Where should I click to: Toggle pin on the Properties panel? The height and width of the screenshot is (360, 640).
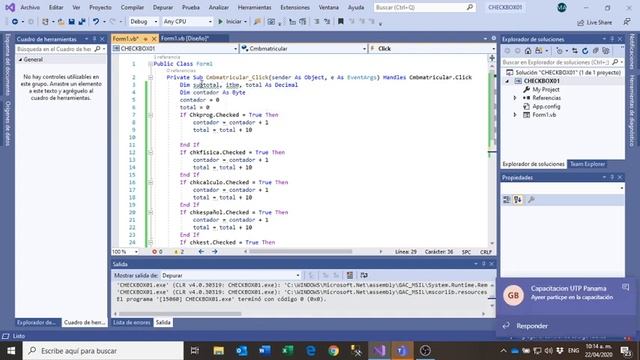point(612,178)
